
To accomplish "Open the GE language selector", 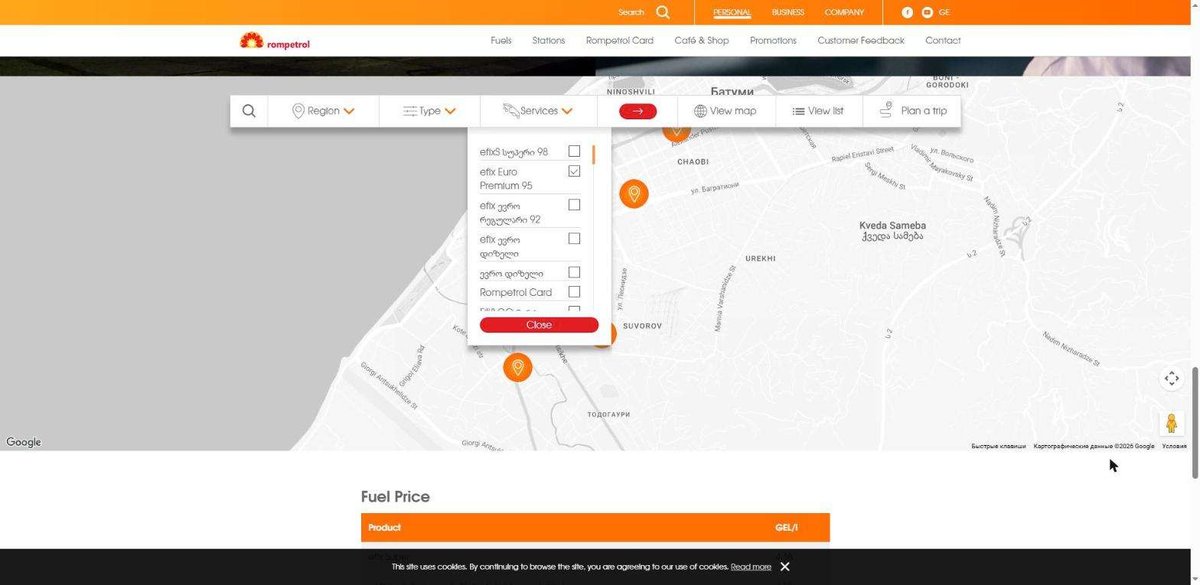I will (x=944, y=12).
